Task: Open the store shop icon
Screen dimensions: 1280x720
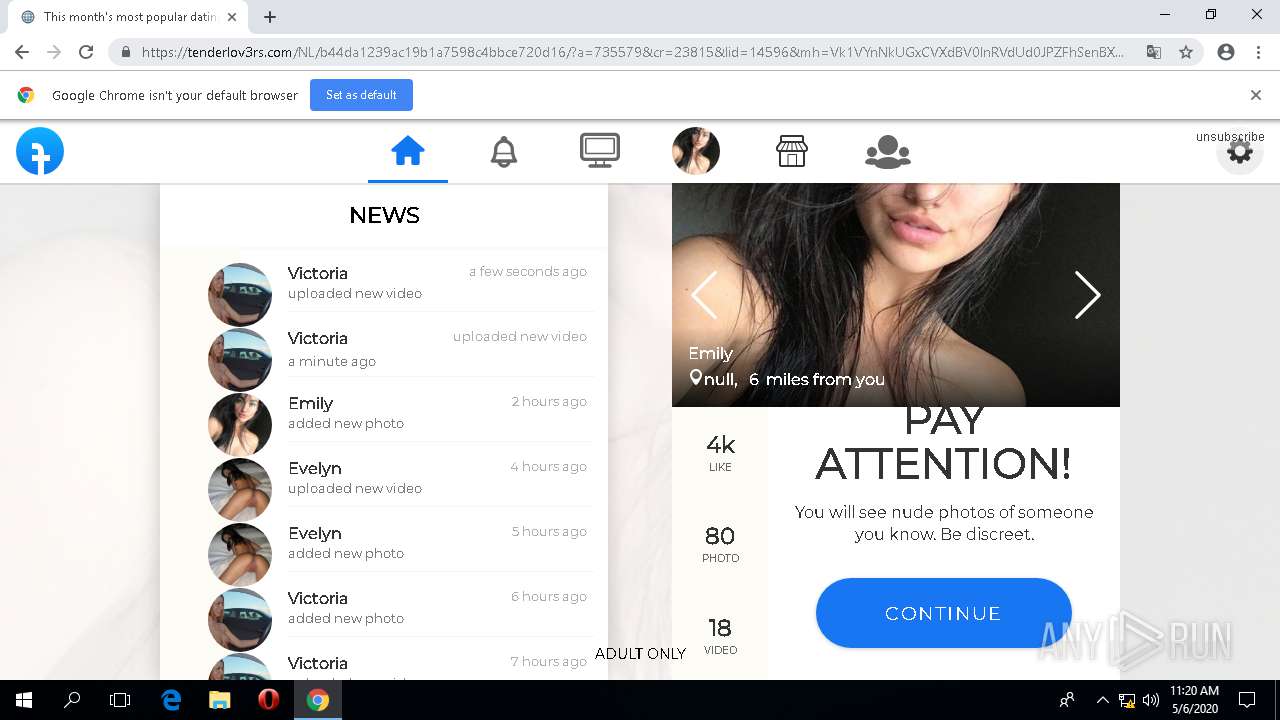Action: [792, 151]
